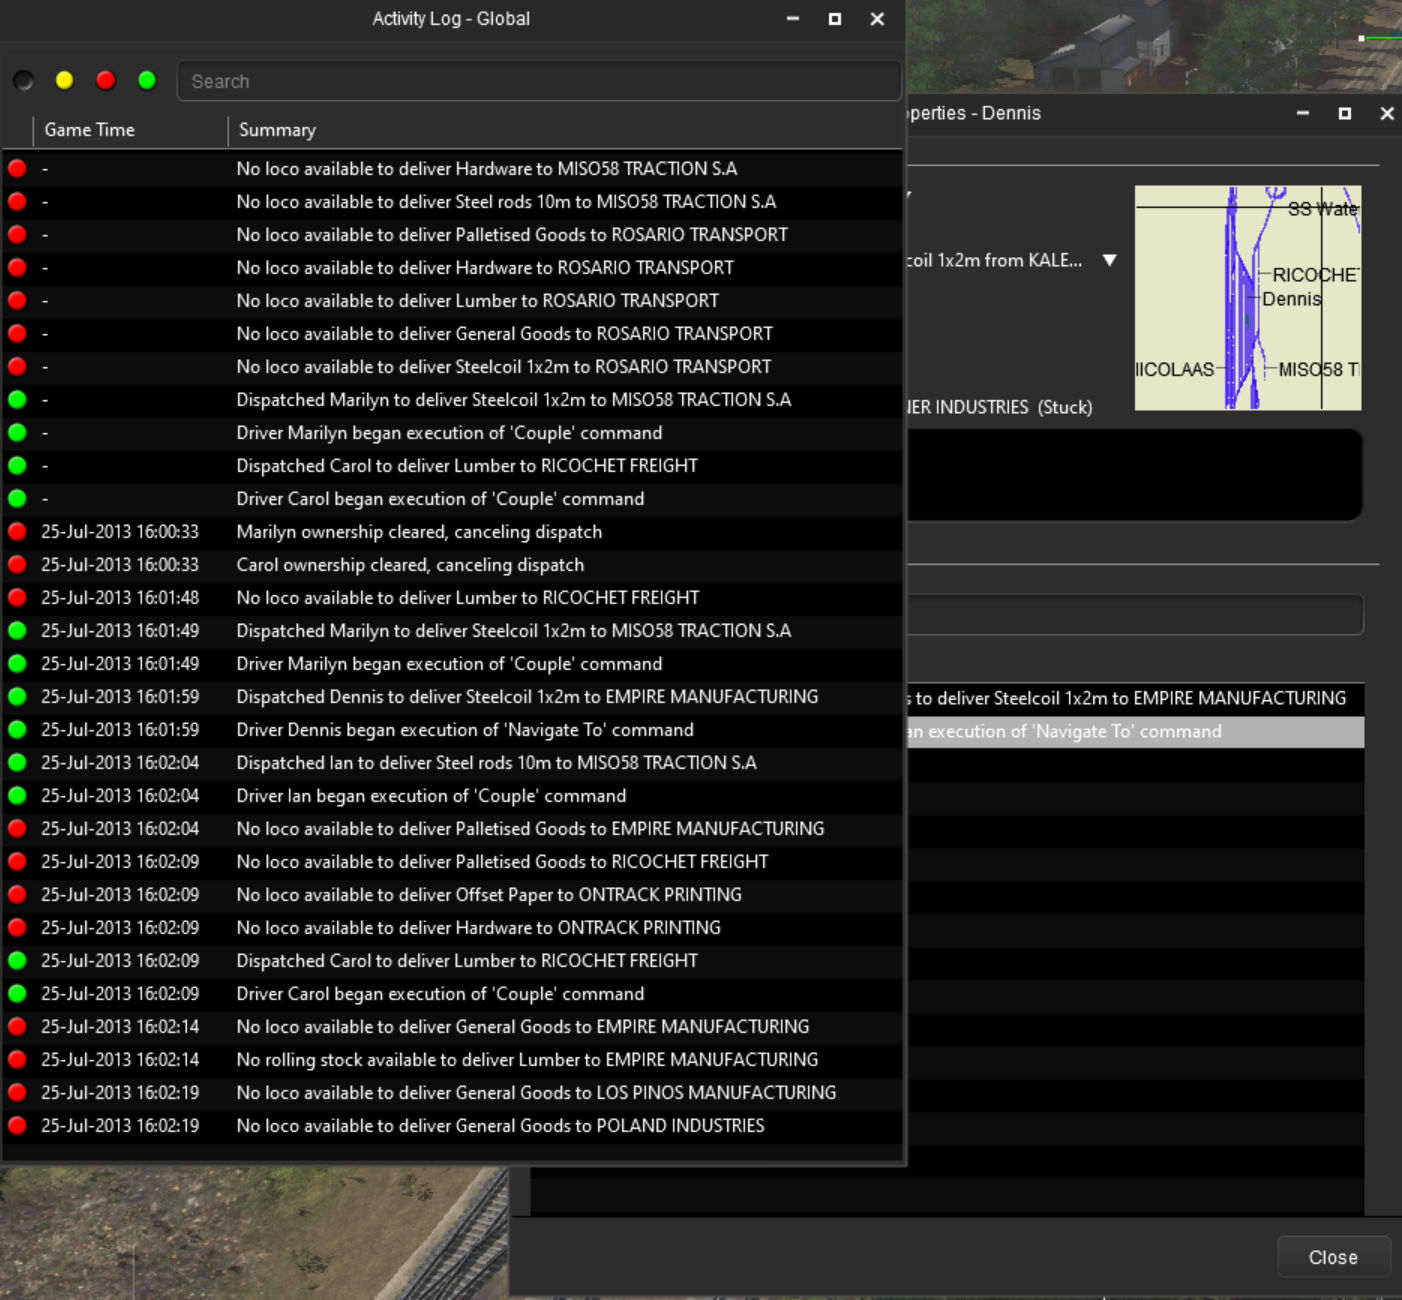Sort by the Game Time column header
The image size is (1402, 1300).
point(131,130)
